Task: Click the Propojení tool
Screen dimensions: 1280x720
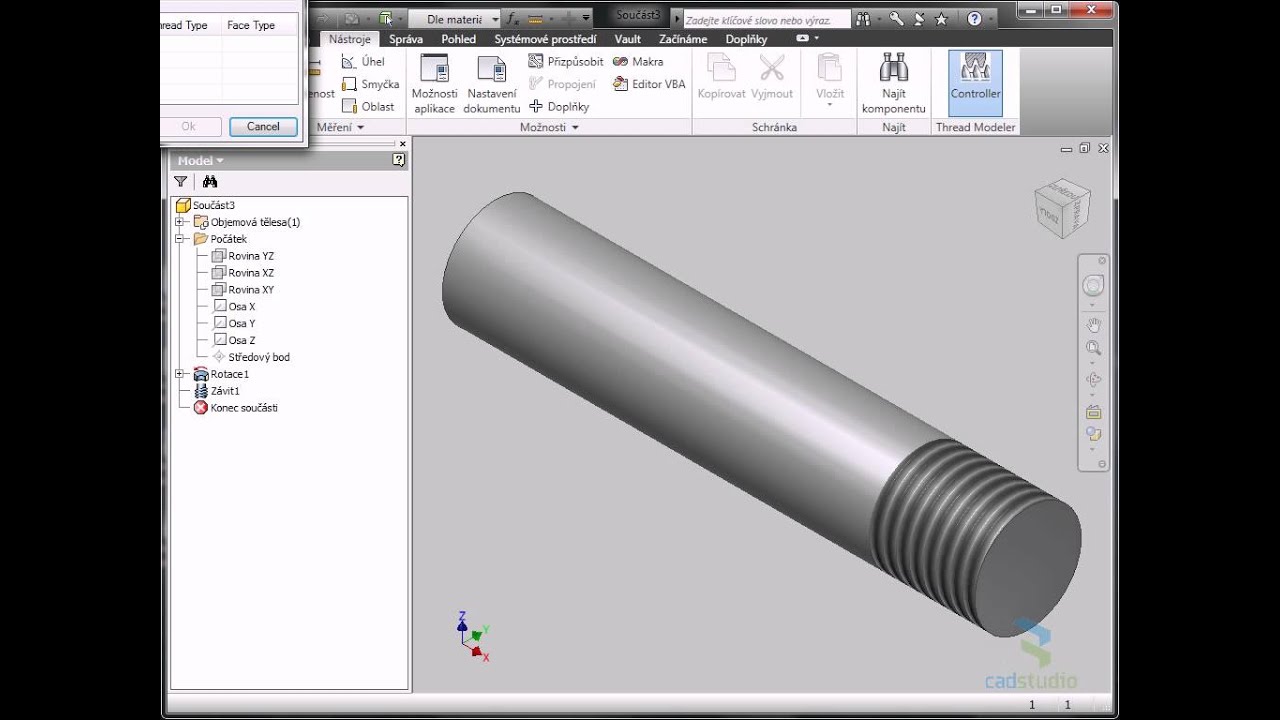Action: [x=562, y=84]
